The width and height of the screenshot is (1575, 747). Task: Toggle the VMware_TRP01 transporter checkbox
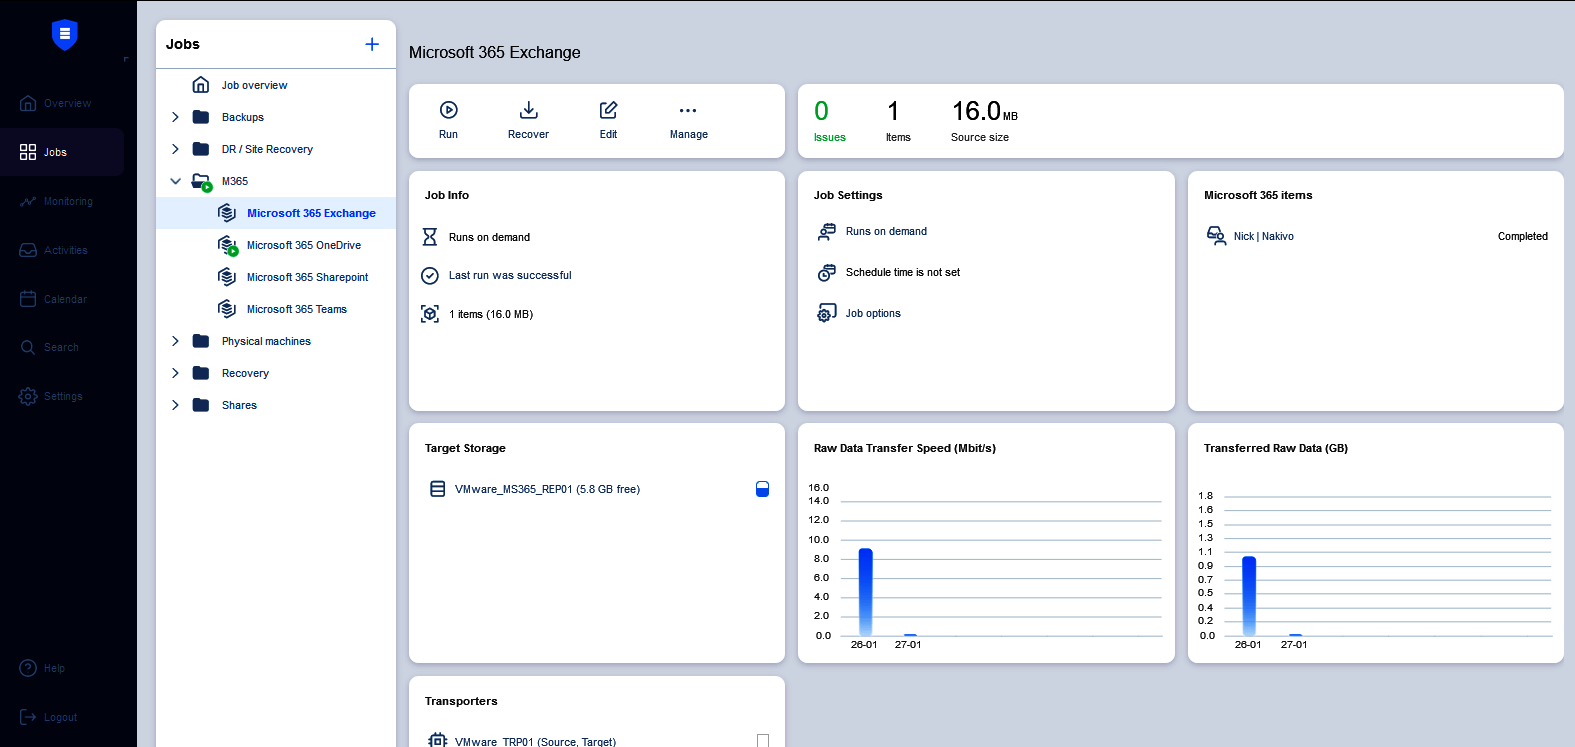(x=763, y=741)
